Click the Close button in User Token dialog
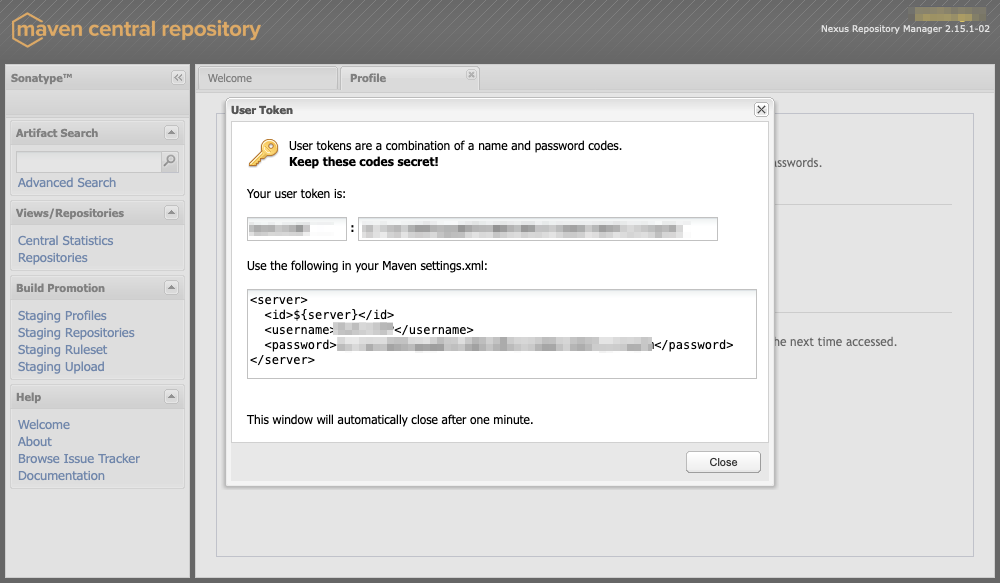The image size is (1000, 583). [x=723, y=462]
